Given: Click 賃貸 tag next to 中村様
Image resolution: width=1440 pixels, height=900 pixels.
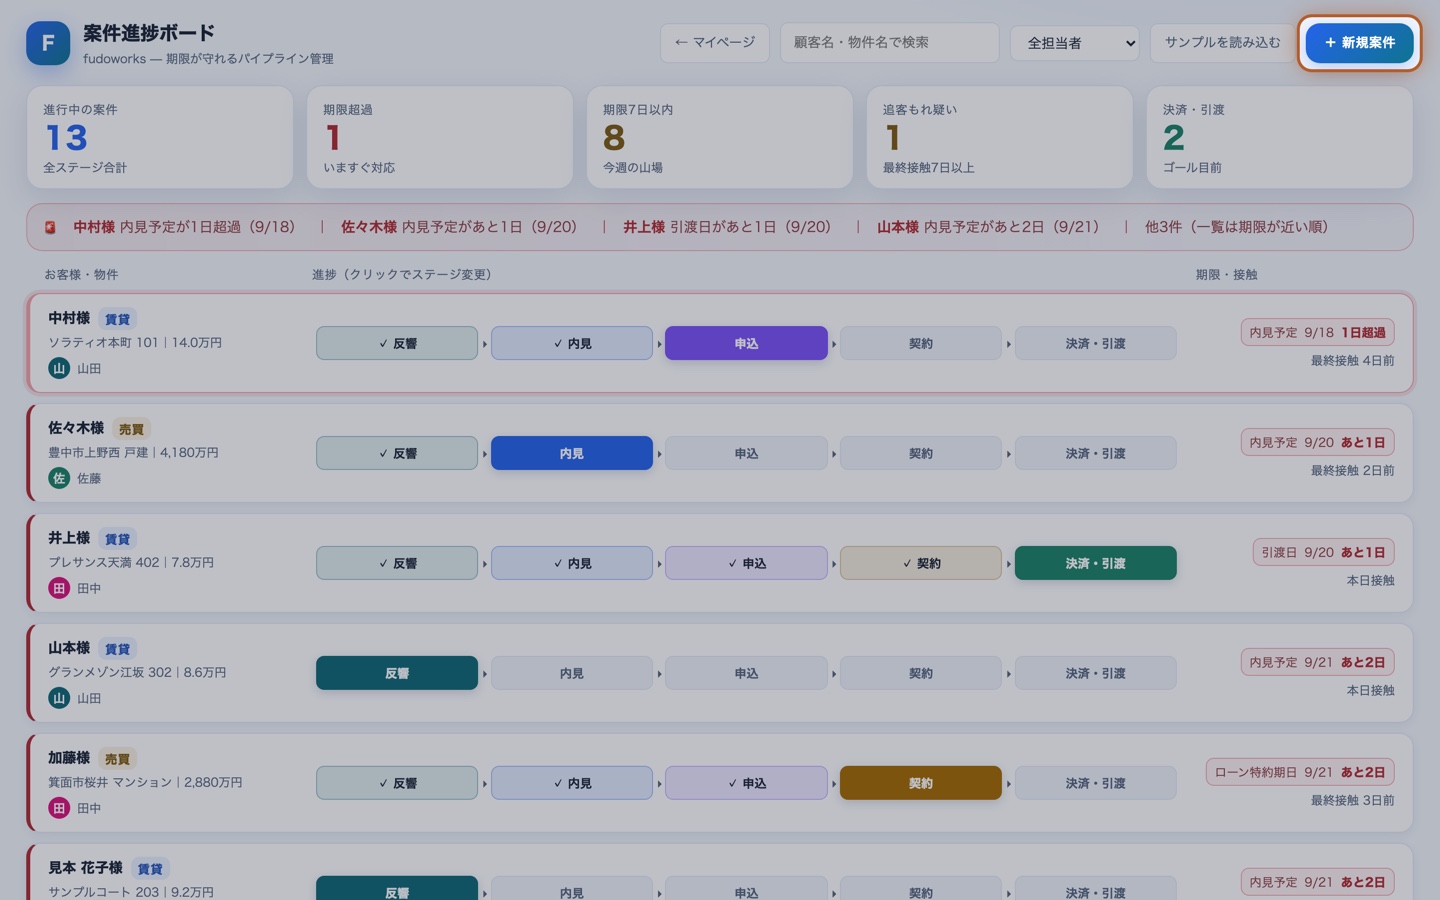Looking at the screenshot, I should [117, 319].
